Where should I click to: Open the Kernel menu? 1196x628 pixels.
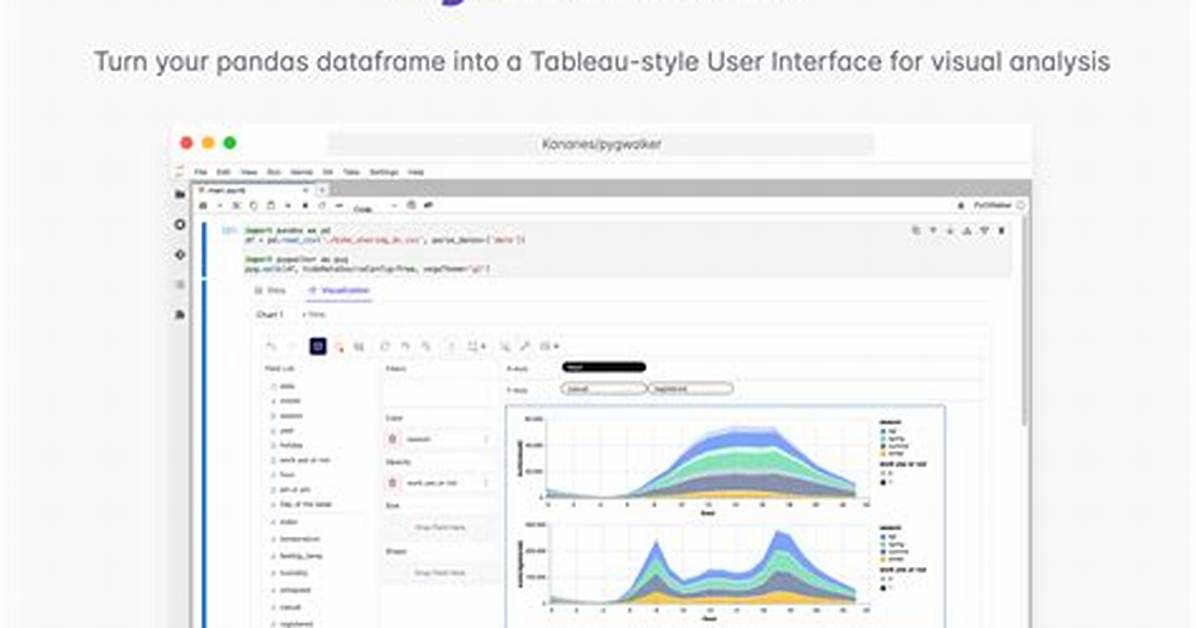pos(301,172)
